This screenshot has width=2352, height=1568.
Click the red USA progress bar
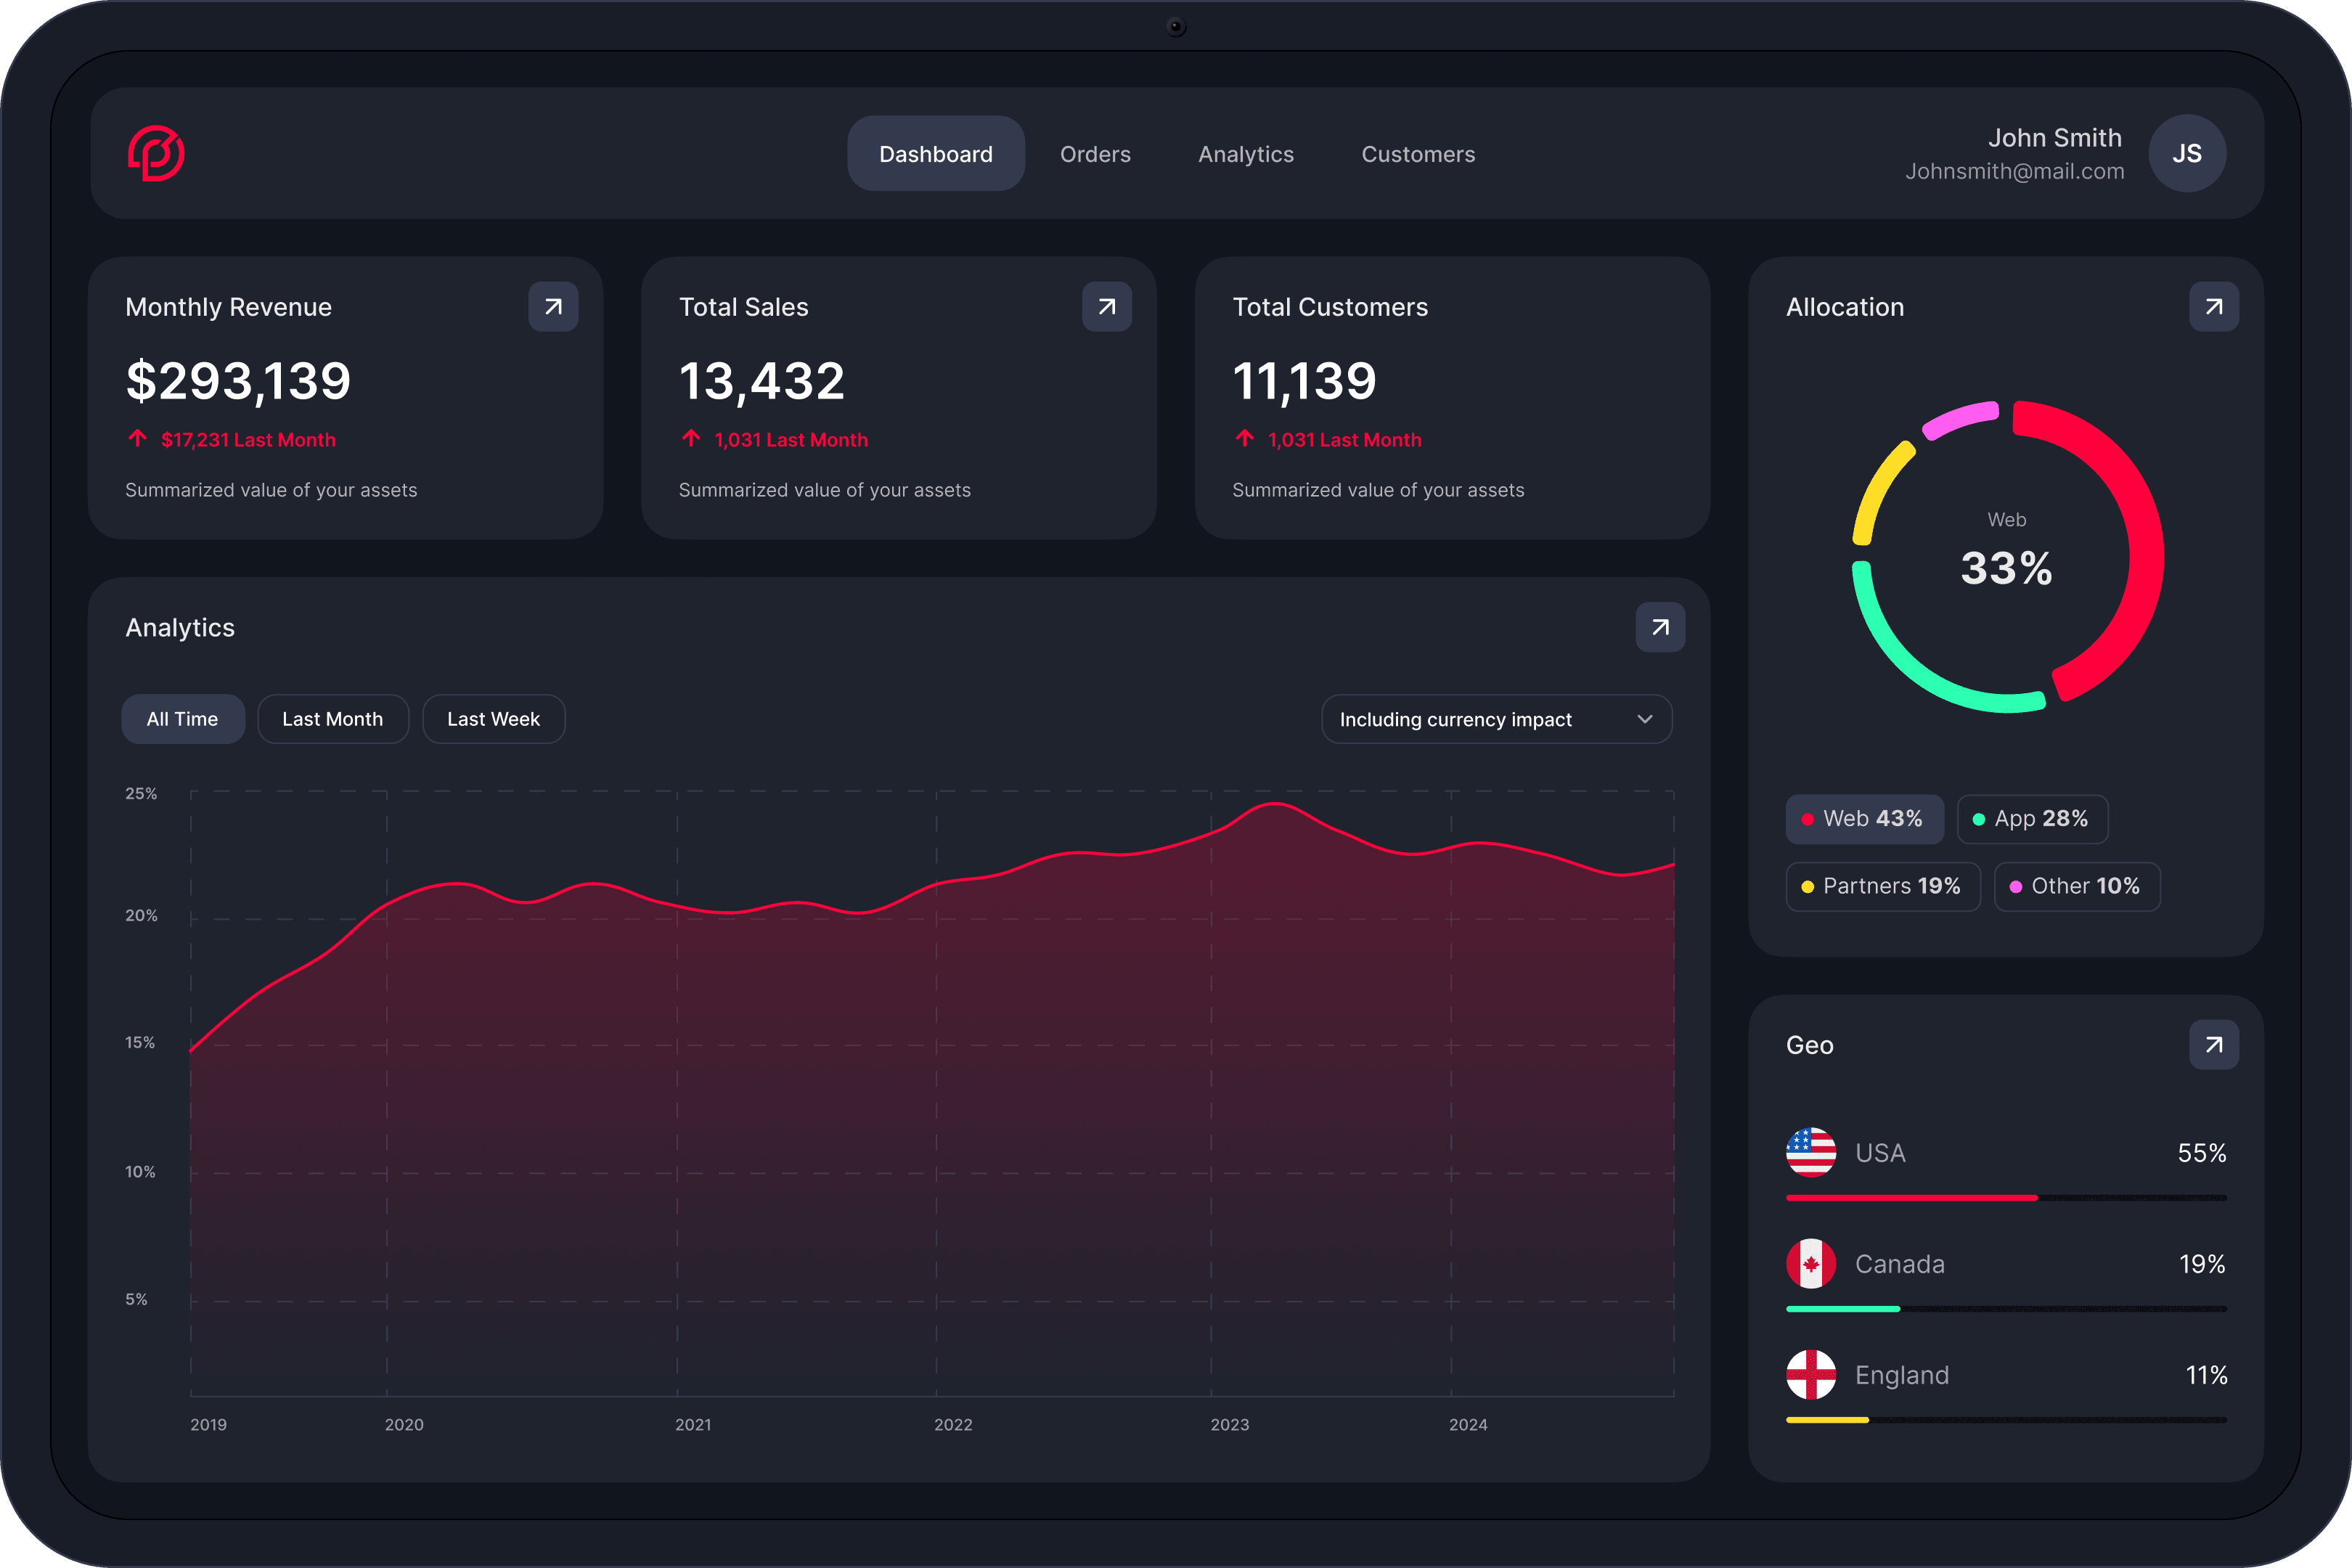point(1910,1197)
